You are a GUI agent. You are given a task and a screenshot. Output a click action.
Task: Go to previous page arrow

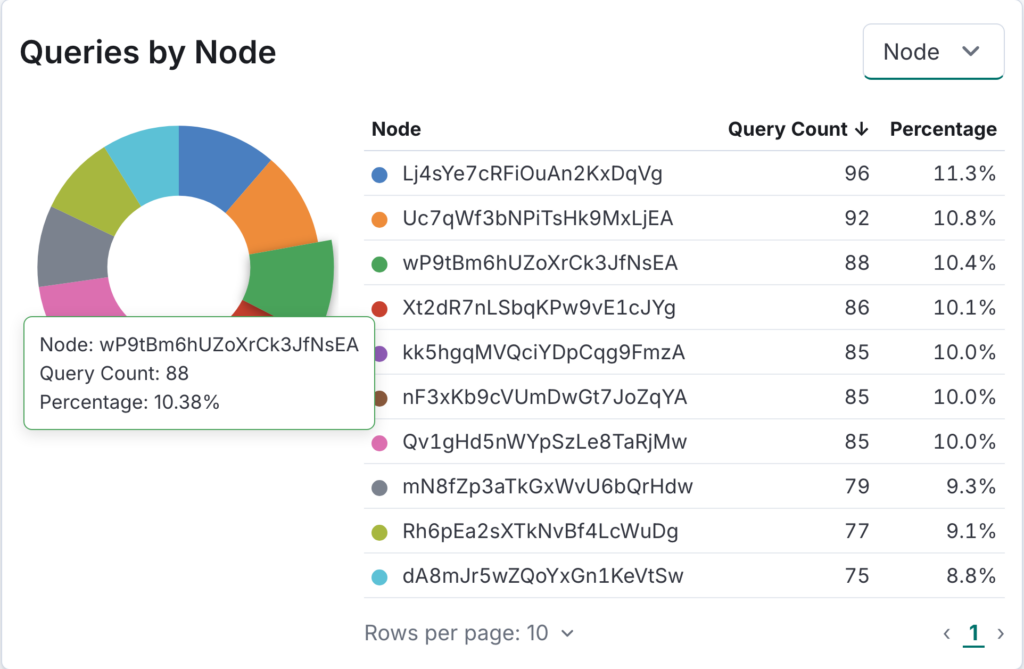point(946,634)
